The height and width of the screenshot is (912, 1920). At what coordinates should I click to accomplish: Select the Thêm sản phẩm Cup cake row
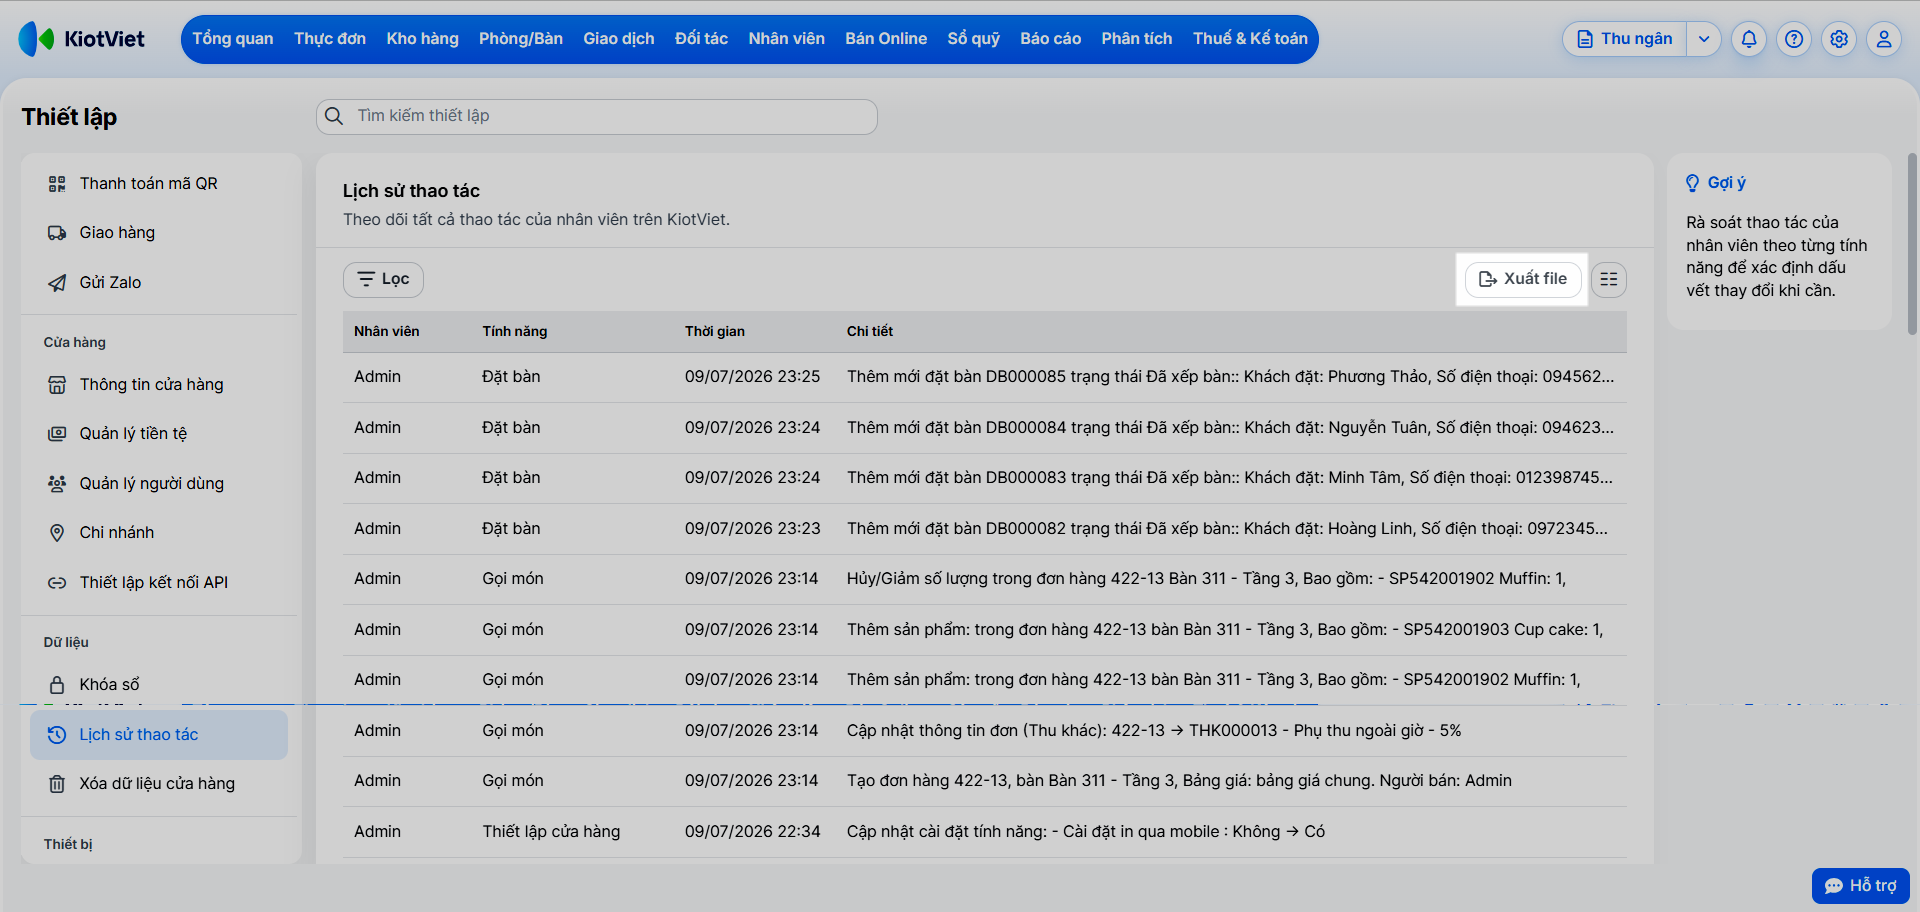click(985, 630)
